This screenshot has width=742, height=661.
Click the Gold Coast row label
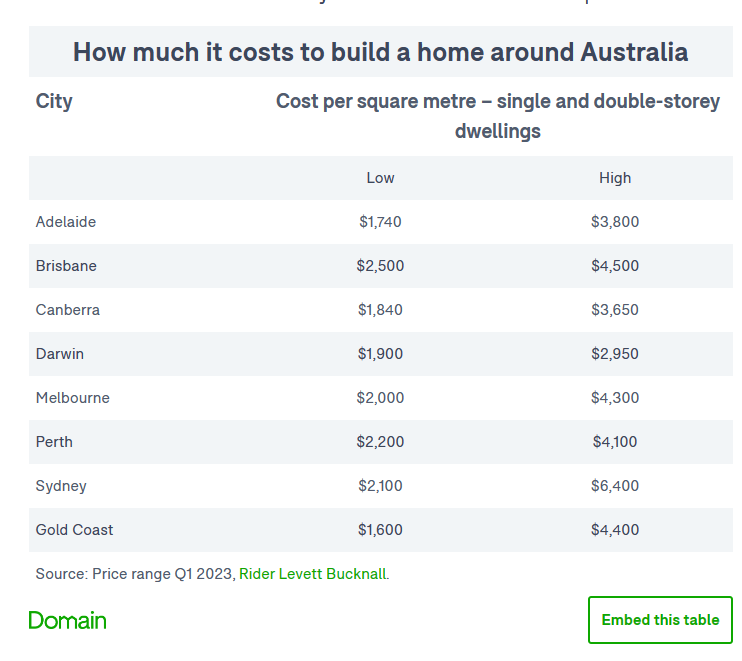pos(74,530)
